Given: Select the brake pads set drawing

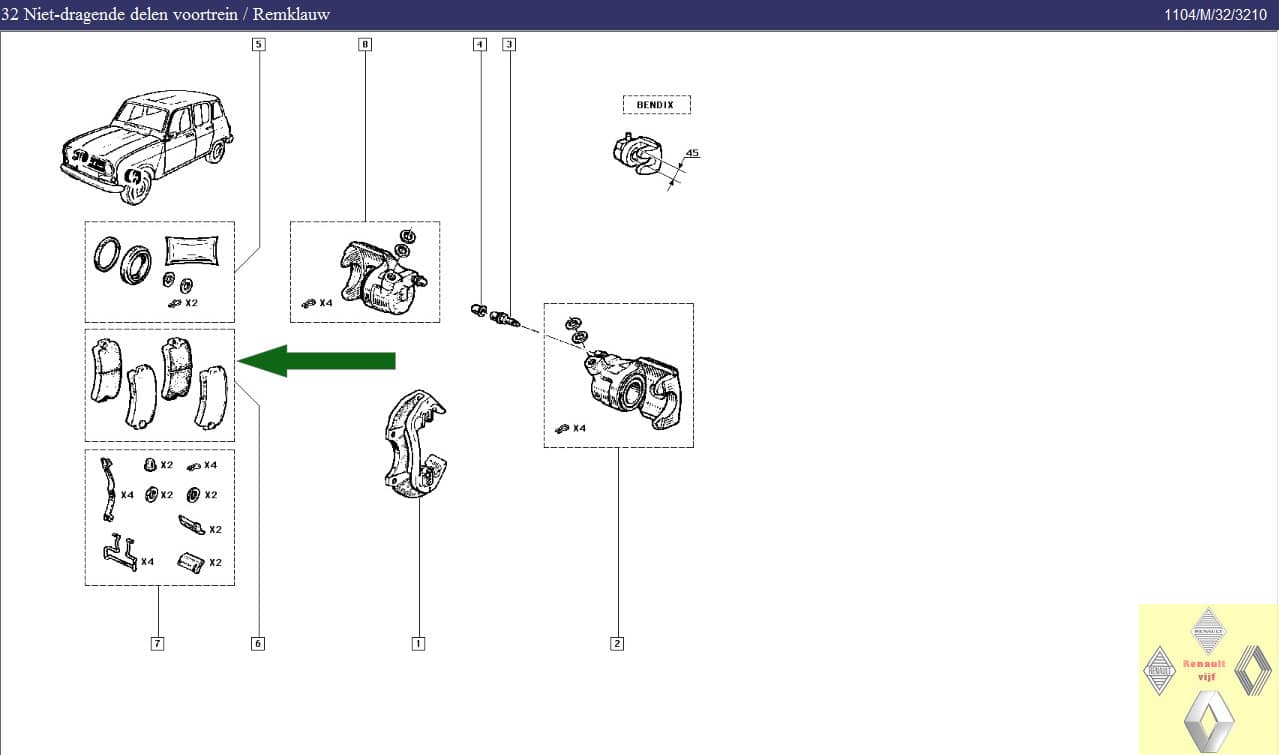Looking at the screenshot, I should tap(160, 384).
